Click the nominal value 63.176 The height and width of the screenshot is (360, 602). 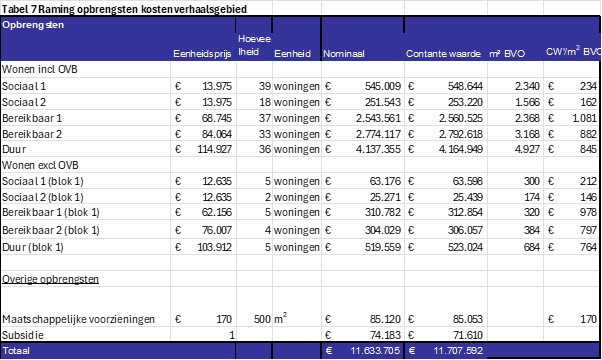click(x=385, y=181)
